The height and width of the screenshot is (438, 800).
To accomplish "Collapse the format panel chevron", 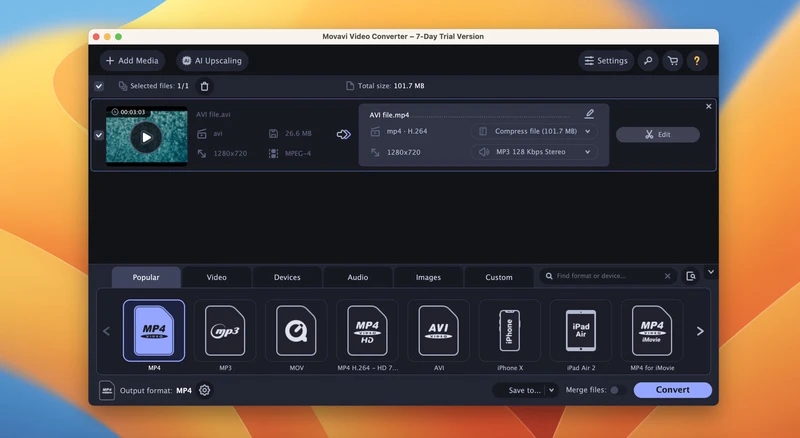I will [711, 272].
